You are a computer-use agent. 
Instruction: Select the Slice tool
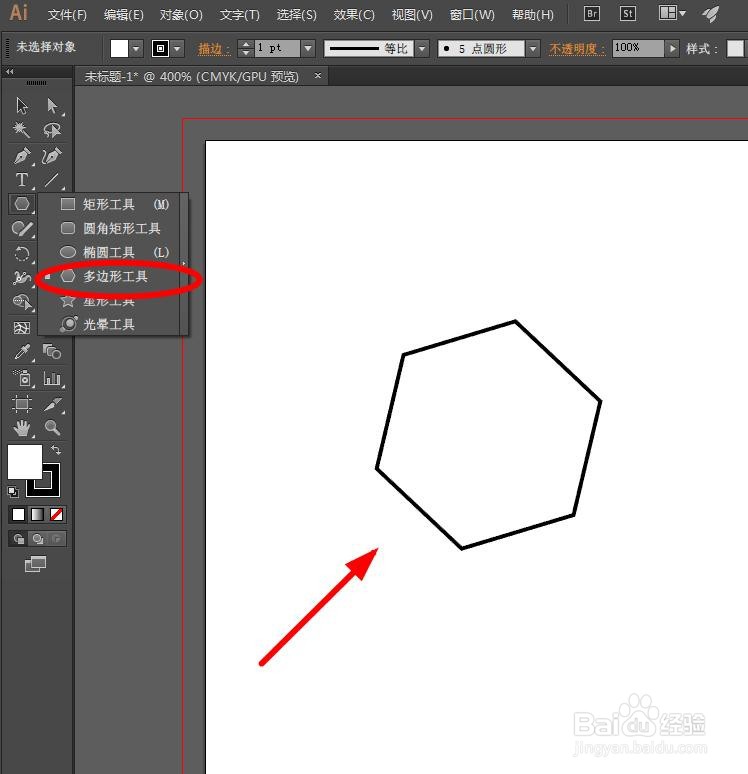52,404
